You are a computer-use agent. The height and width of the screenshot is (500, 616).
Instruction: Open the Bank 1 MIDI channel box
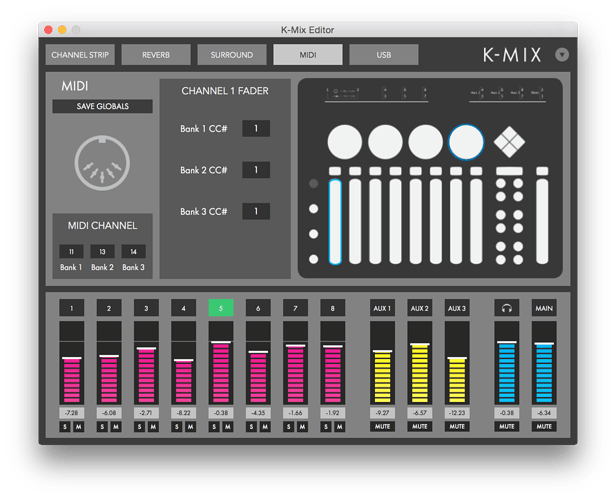pyautogui.click(x=71, y=252)
